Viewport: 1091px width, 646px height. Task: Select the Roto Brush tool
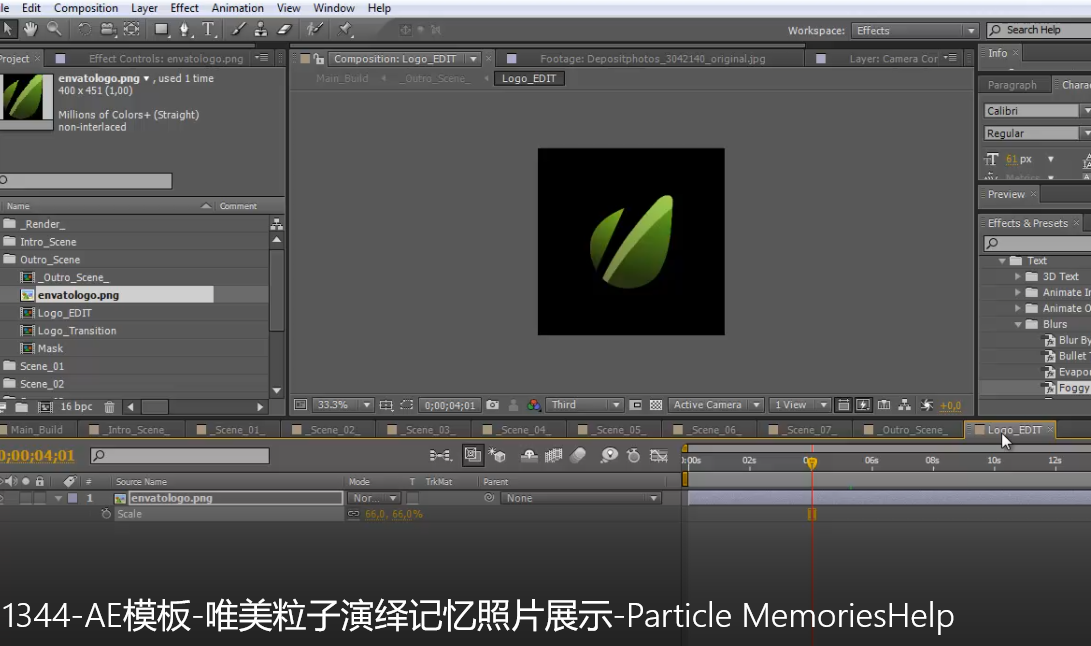314,29
